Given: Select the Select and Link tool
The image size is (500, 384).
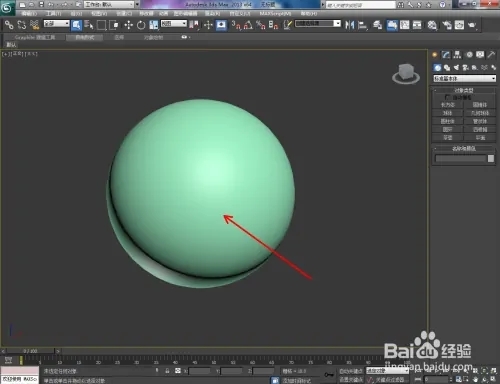Looking at the screenshot, I should (x=9, y=25).
